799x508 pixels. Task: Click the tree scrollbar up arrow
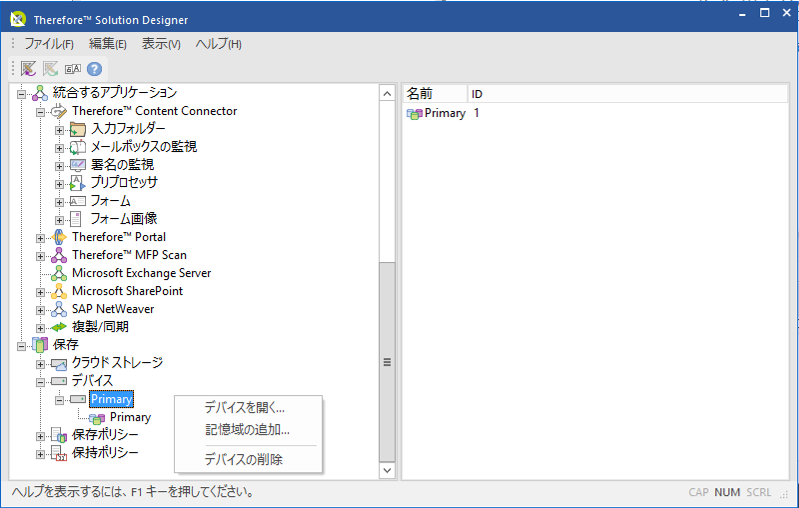(x=387, y=94)
